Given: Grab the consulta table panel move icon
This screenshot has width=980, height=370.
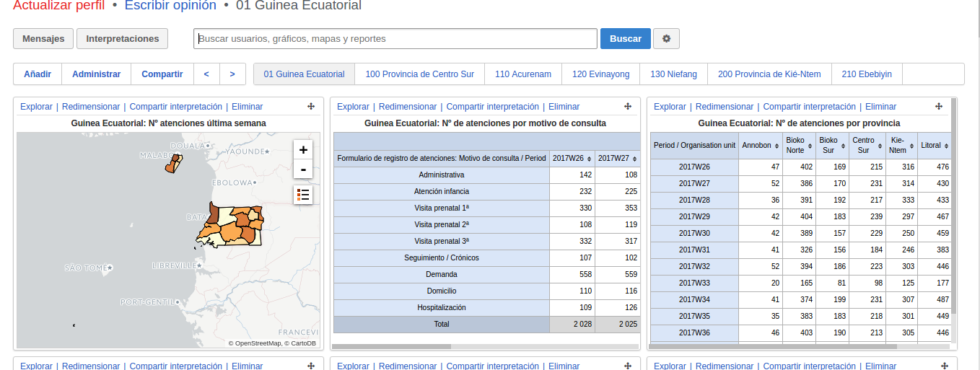Looking at the screenshot, I should point(628,107).
